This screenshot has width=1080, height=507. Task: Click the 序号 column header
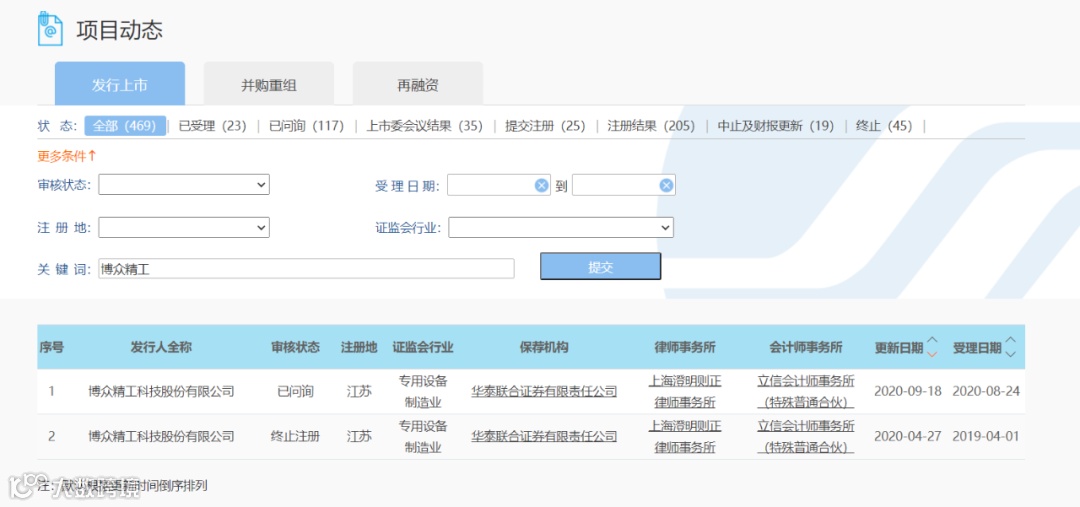click(52, 347)
